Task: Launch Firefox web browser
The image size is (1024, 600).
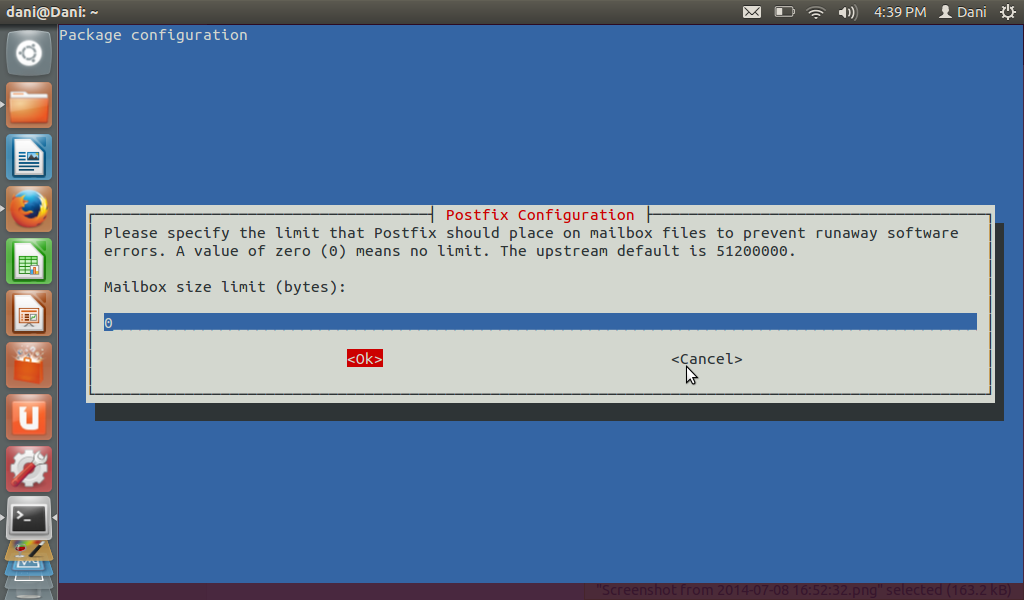Action: (29, 210)
